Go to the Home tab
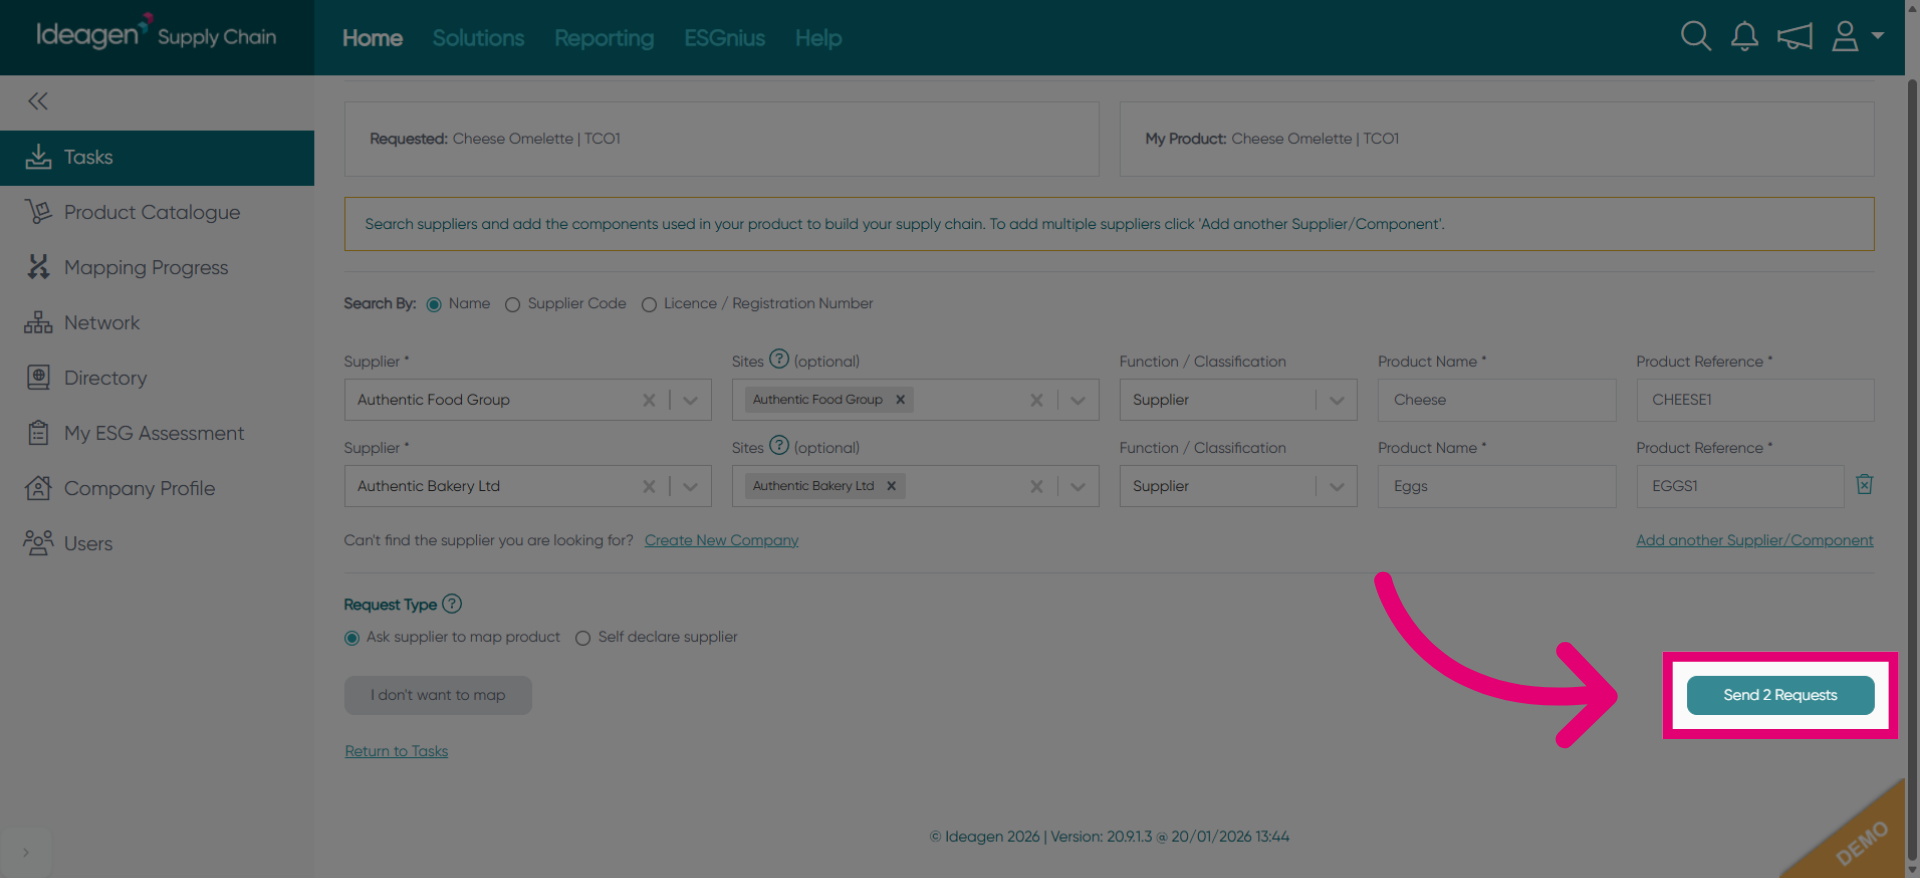The width and height of the screenshot is (1920, 878). click(x=372, y=38)
